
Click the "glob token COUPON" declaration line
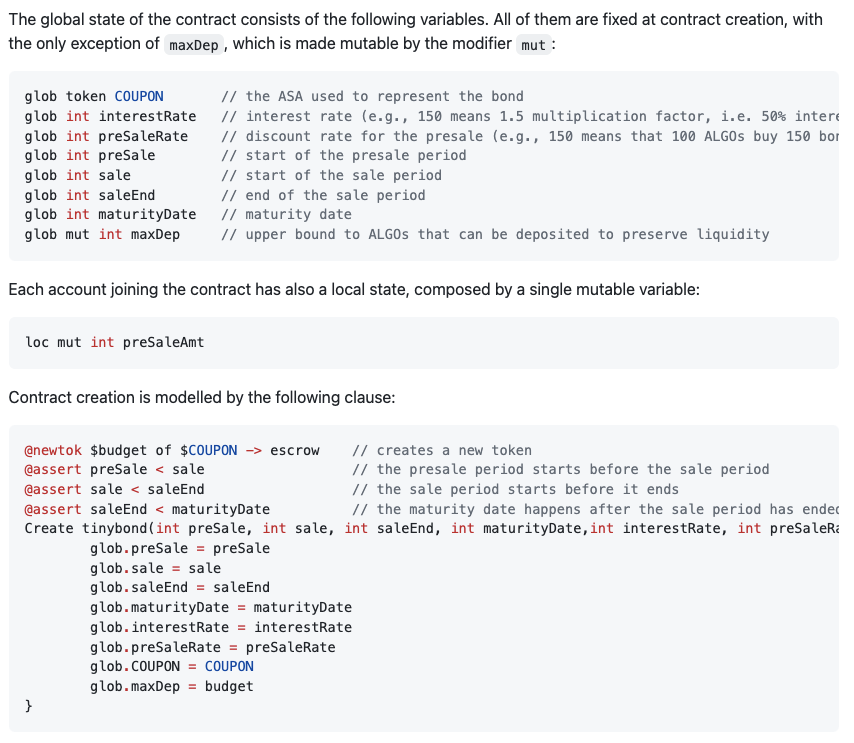coord(94,97)
